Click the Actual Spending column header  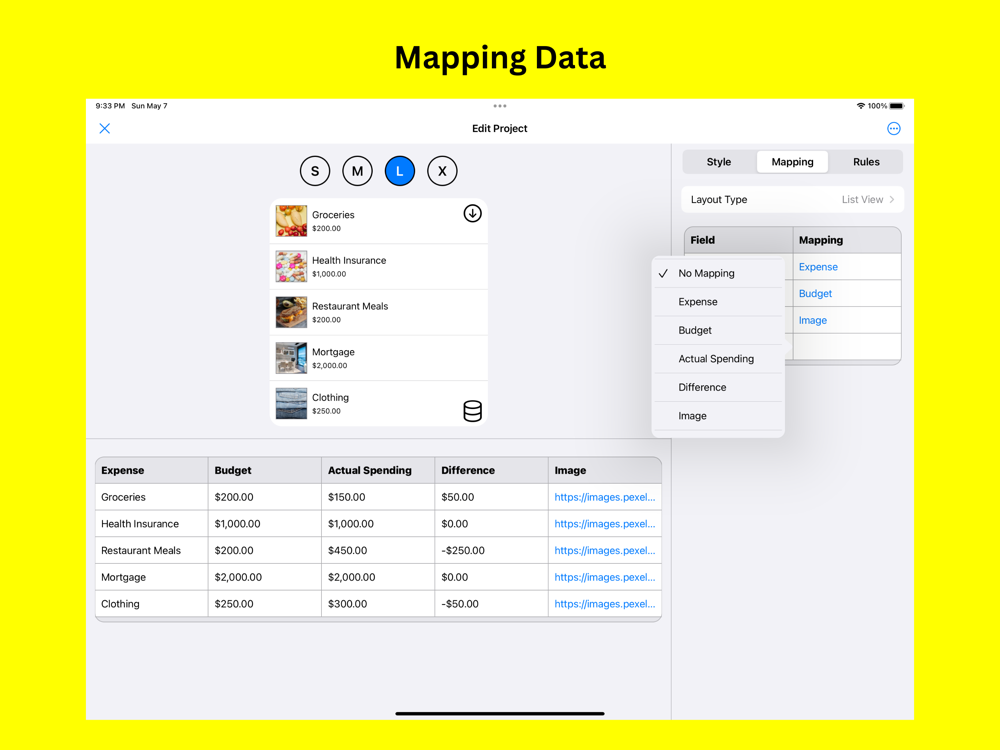pyautogui.click(x=378, y=470)
